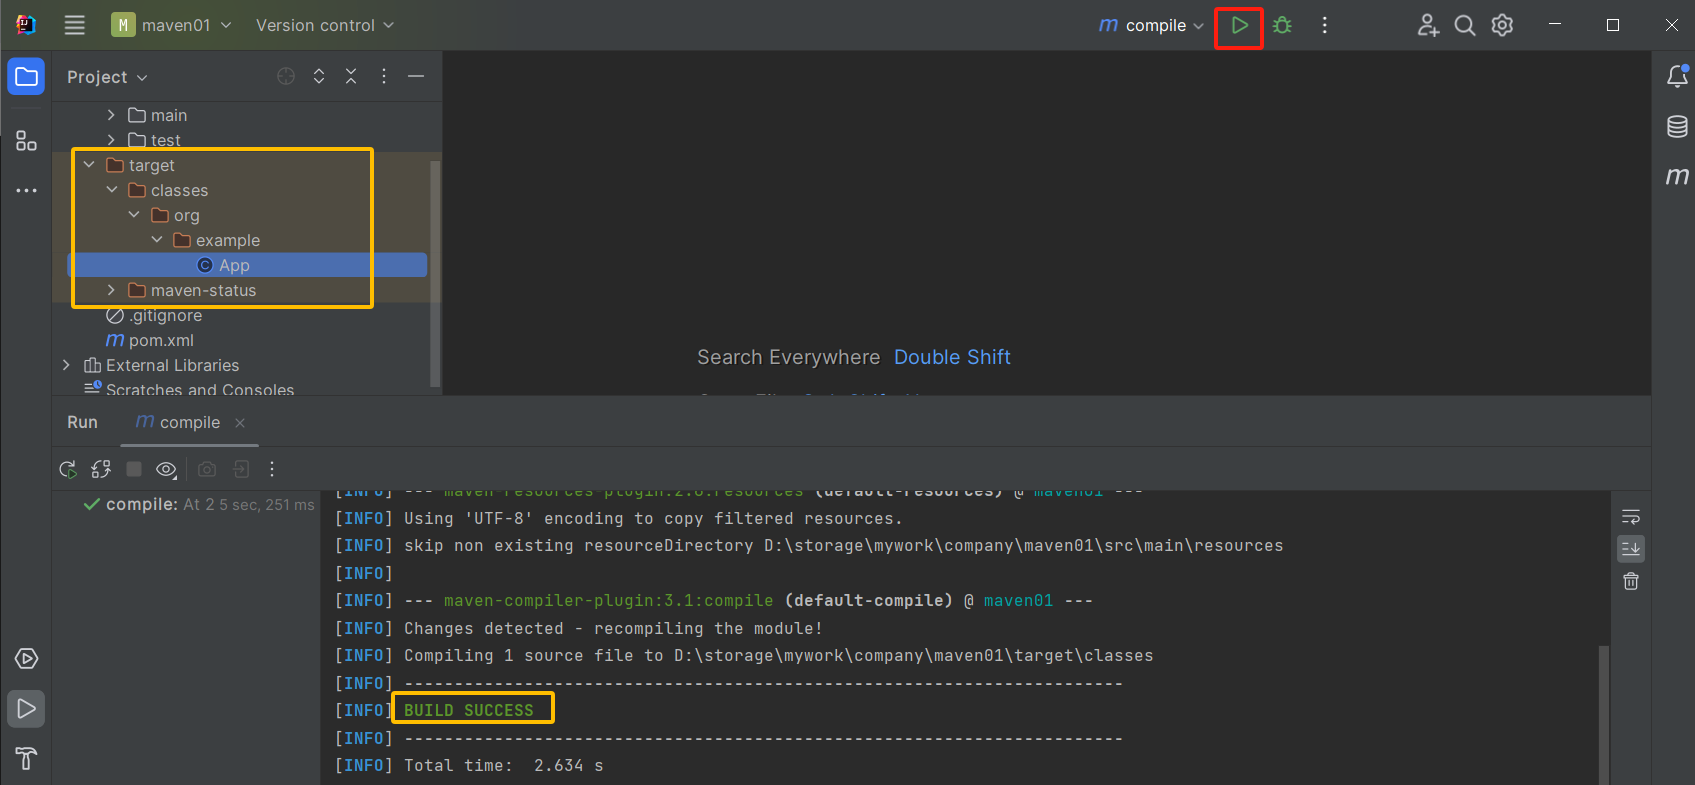Open the main hamburger menu

click(x=75, y=25)
